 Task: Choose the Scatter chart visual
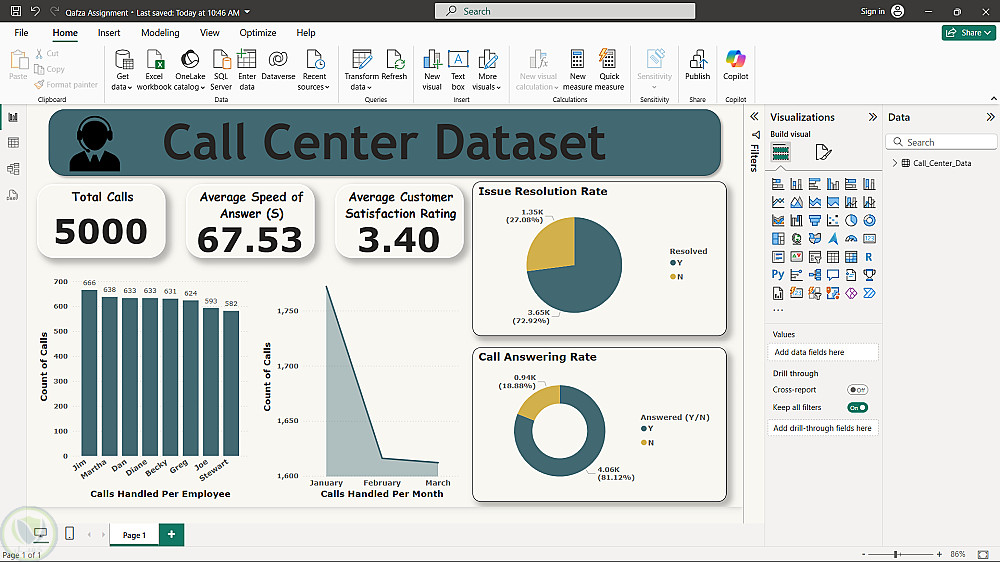(x=833, y=221)
